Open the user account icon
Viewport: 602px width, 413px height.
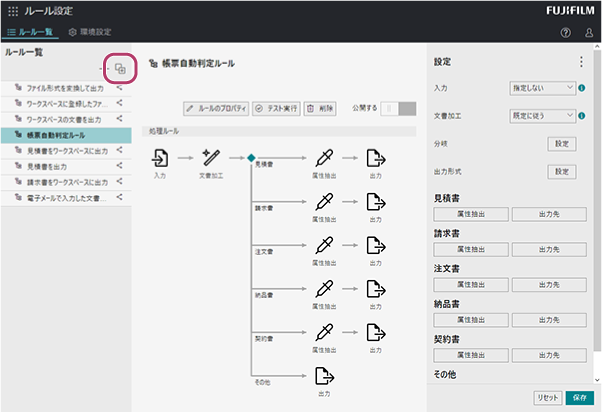589,33
